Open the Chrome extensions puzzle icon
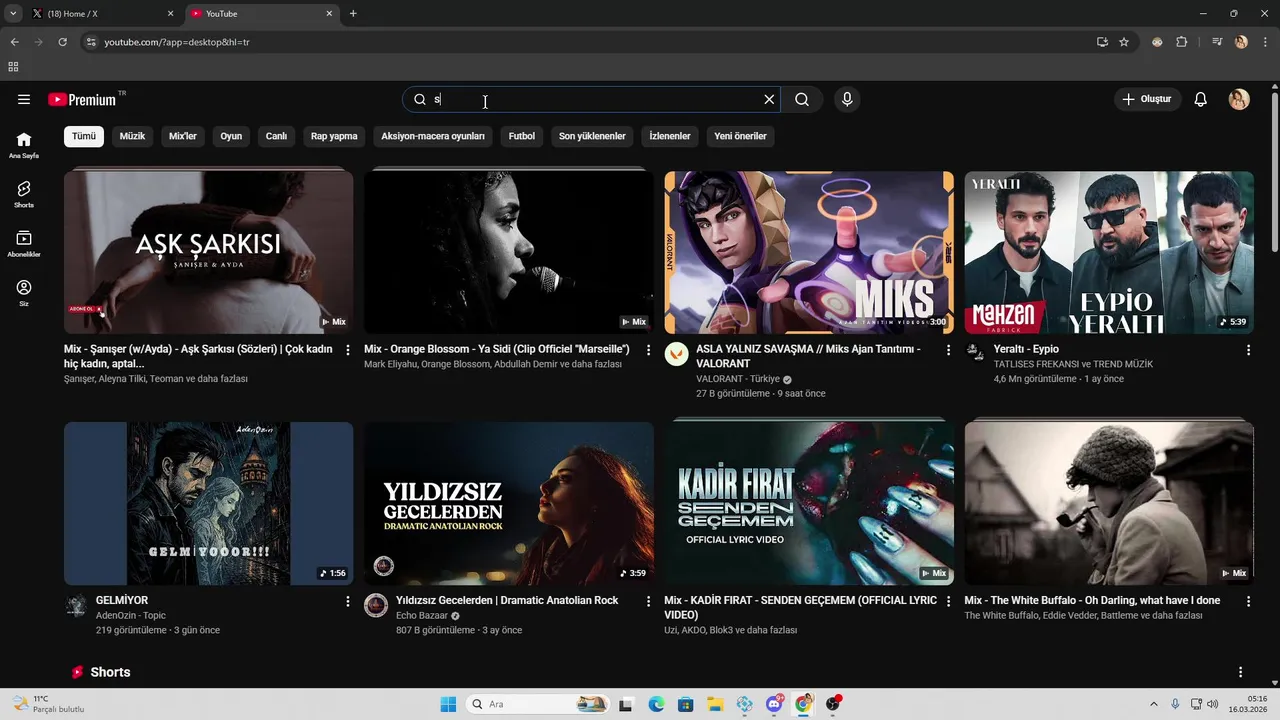Screen dimensions: 1280x720 point(1182,42)
